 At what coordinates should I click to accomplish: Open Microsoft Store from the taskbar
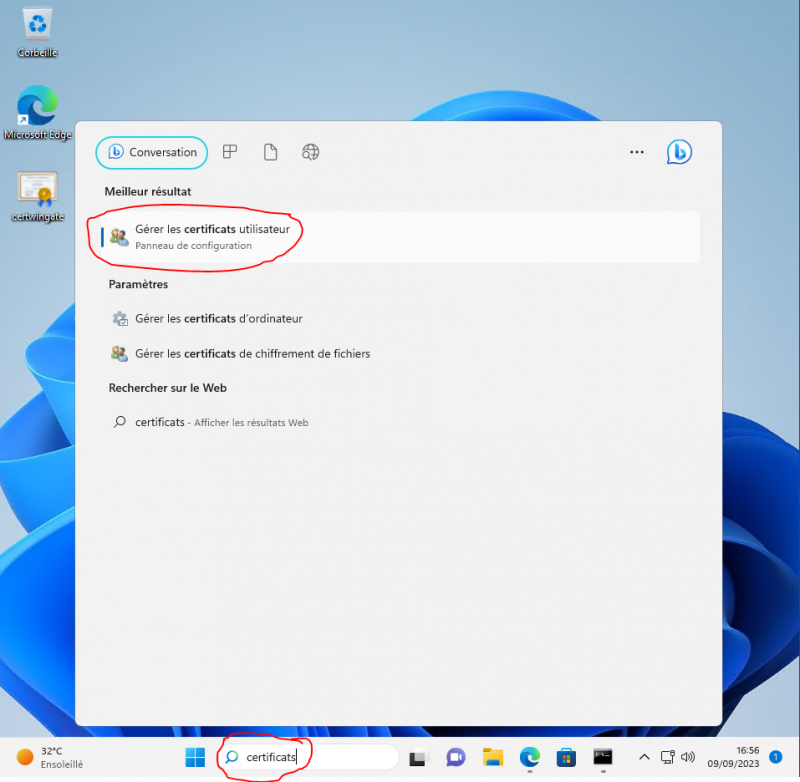click(x=566, y=757)
